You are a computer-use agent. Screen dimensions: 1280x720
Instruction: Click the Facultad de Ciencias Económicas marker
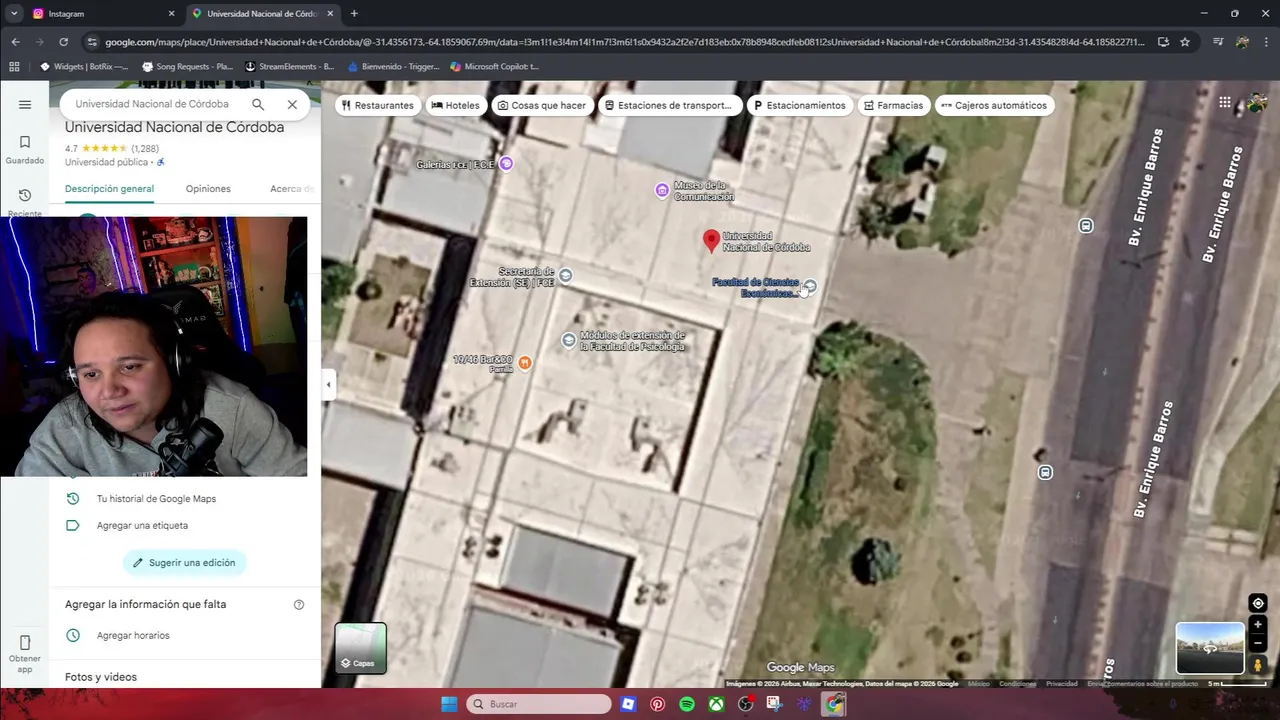pyautogui.click(x=810, y=287)
